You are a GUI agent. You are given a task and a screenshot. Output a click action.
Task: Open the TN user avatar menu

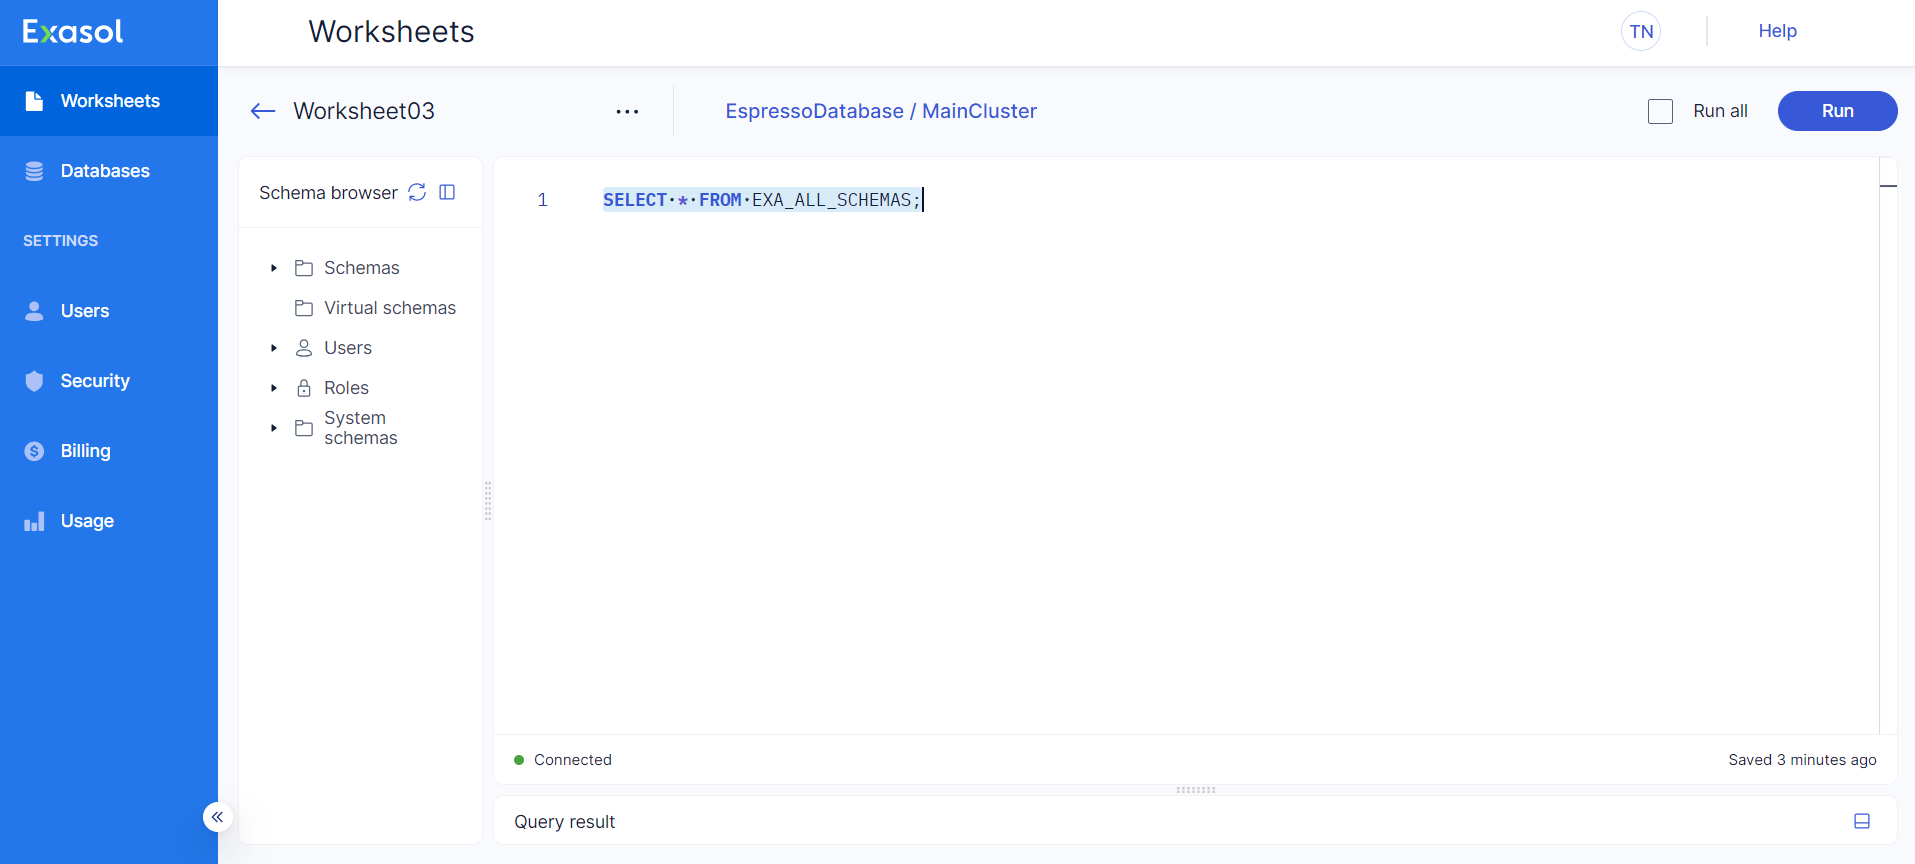[x=1640, y=31]
